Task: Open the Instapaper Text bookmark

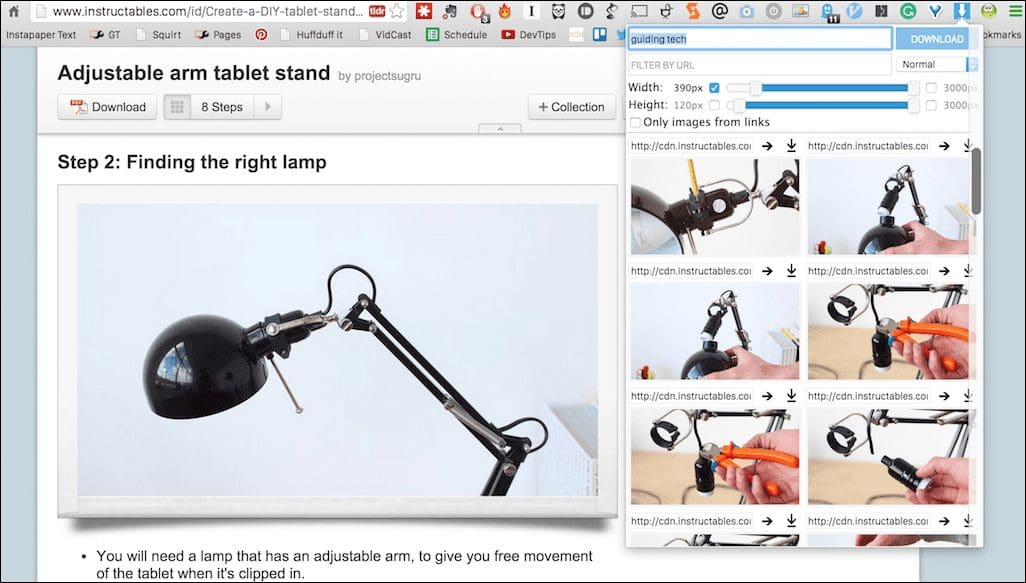Action: click(41, 35)
